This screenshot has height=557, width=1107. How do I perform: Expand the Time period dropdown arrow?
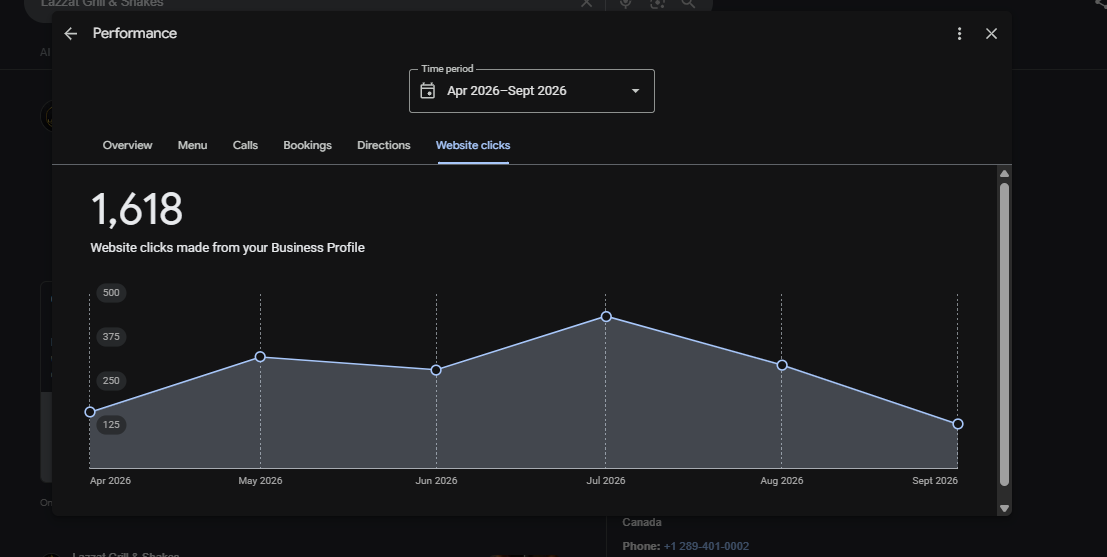tap(635, 91)
